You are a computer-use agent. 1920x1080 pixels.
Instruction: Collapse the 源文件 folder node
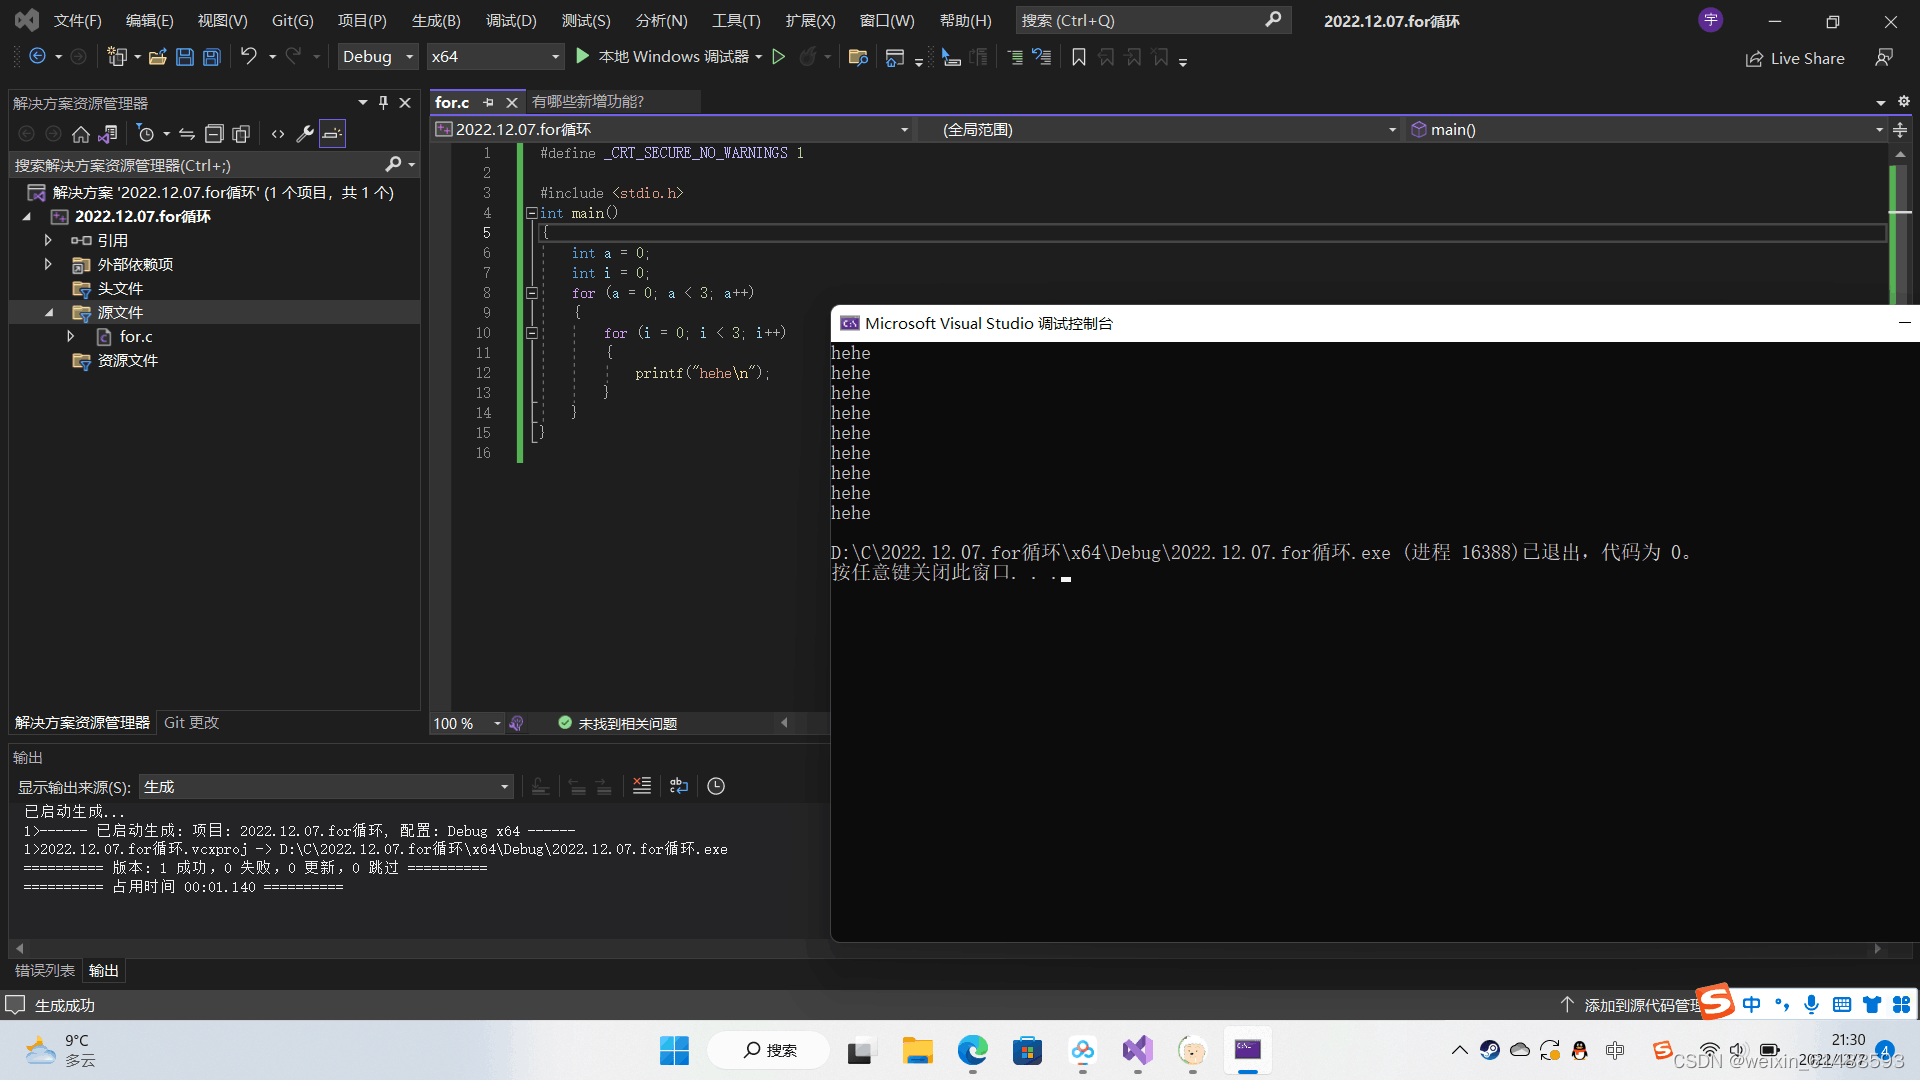[48, 312]
